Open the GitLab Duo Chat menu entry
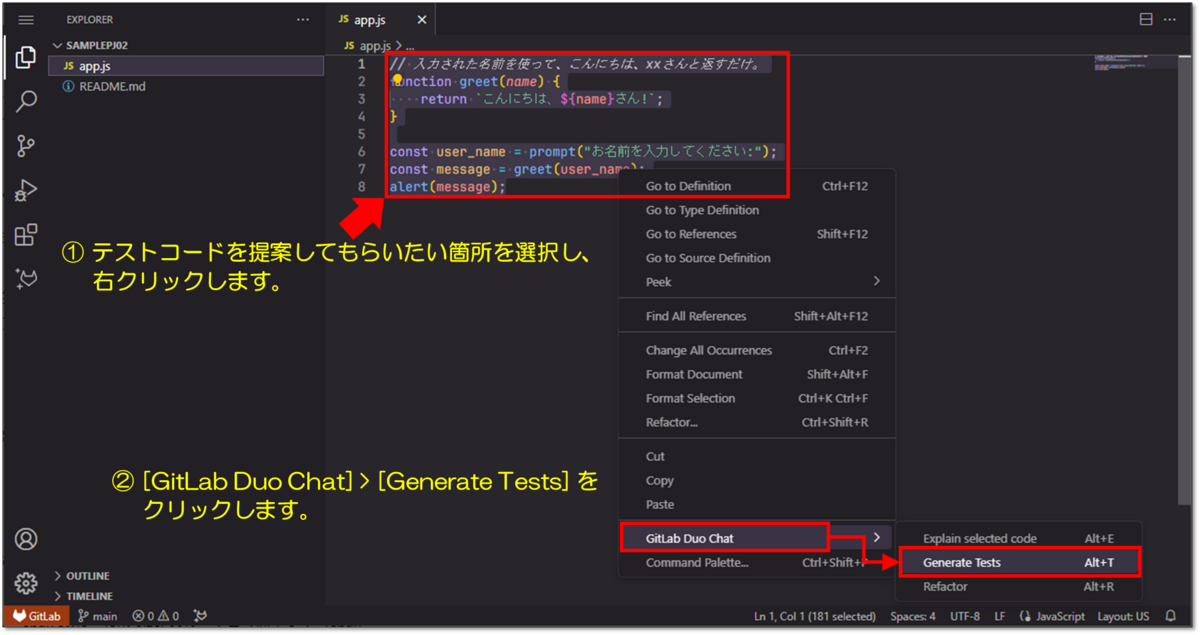The image size is (1200, 635). pos(757,538)
